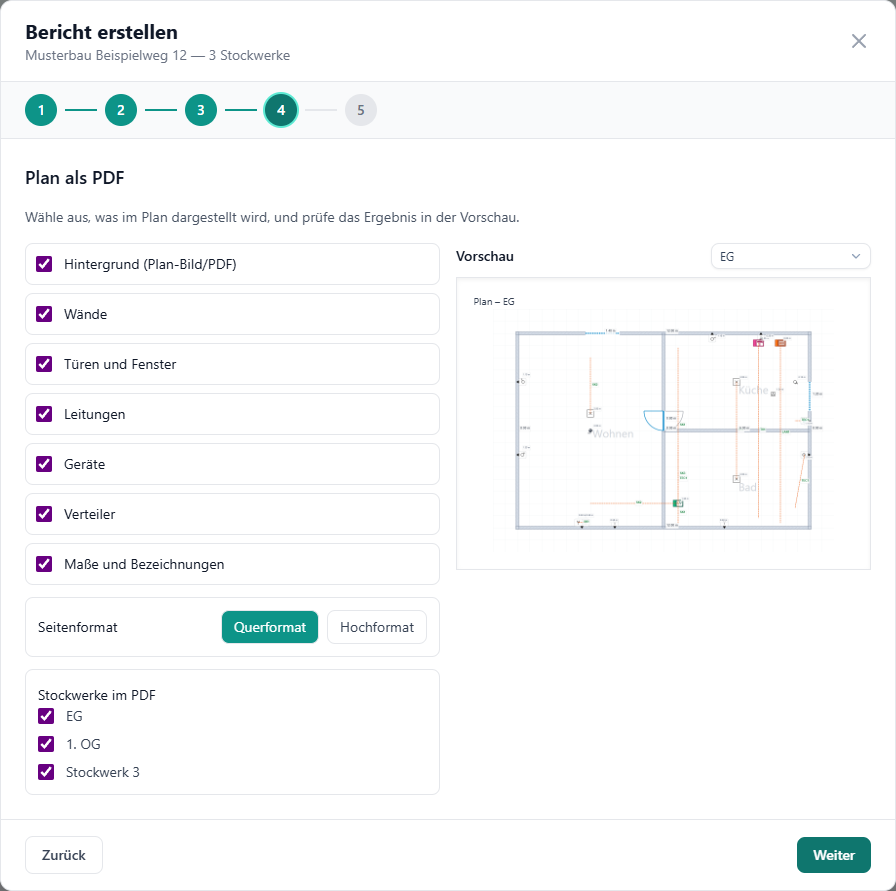Disable Maße und Bezeichnungen checkbox
Screen dimensions: 896x891
coord(44,564)
